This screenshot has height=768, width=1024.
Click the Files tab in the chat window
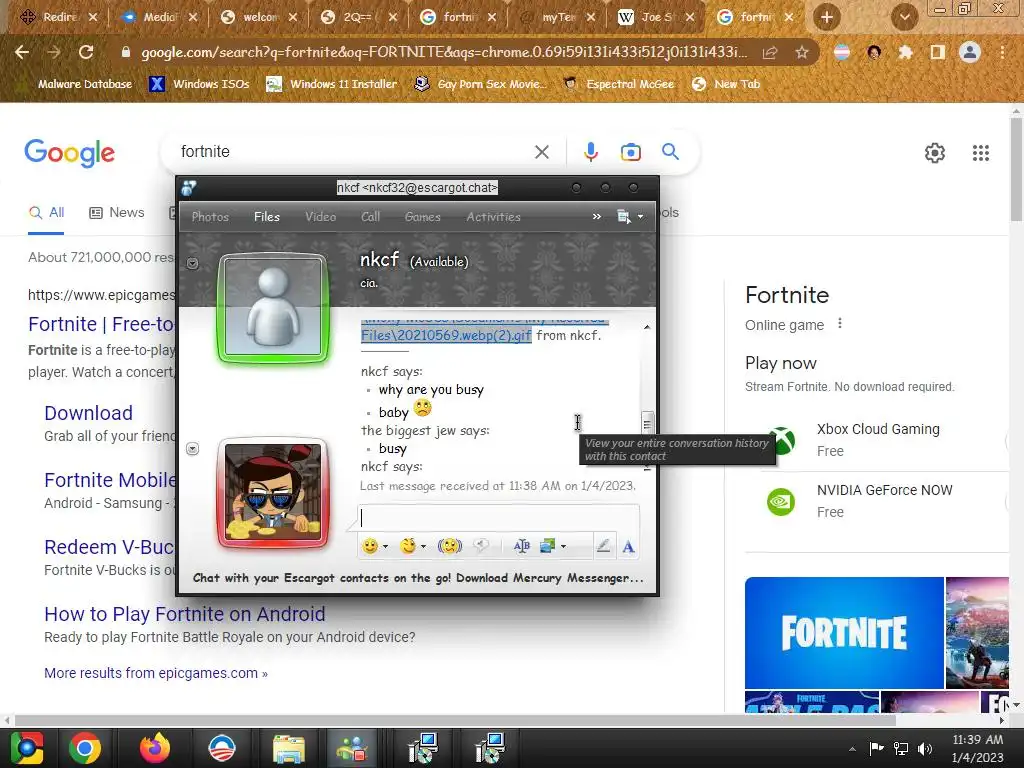click(x=266, y=217)
